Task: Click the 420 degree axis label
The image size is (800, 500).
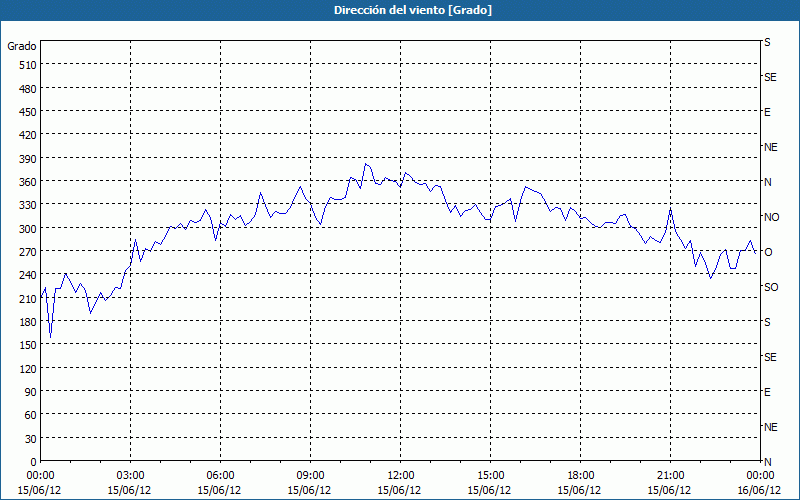Action: (28, 136)
